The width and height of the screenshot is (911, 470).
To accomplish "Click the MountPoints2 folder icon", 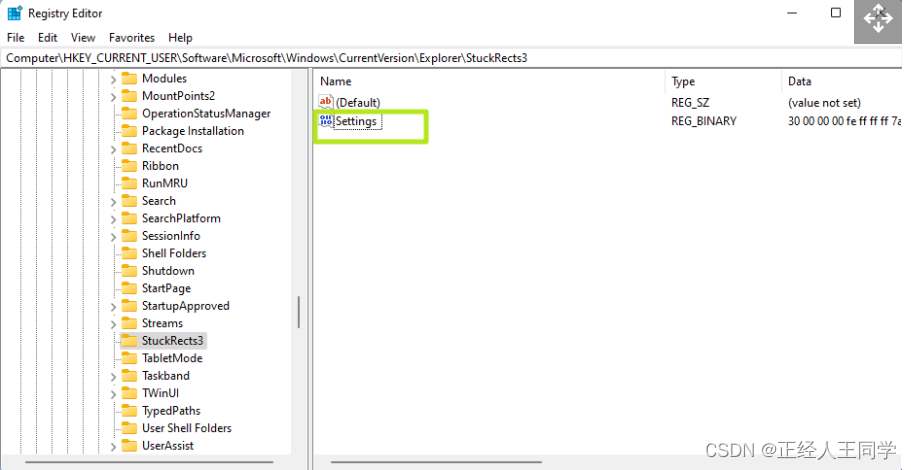I will pos(130,96).
